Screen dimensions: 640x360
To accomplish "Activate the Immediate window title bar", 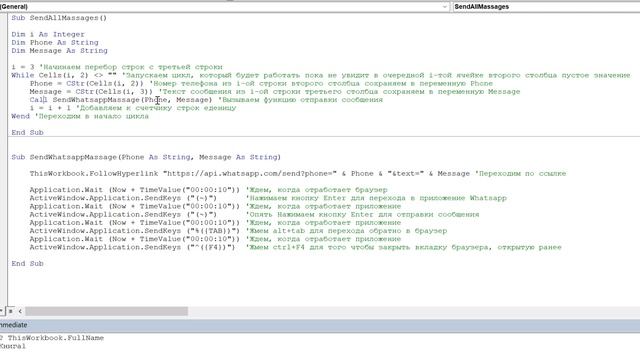I will (x=320, y=325).
